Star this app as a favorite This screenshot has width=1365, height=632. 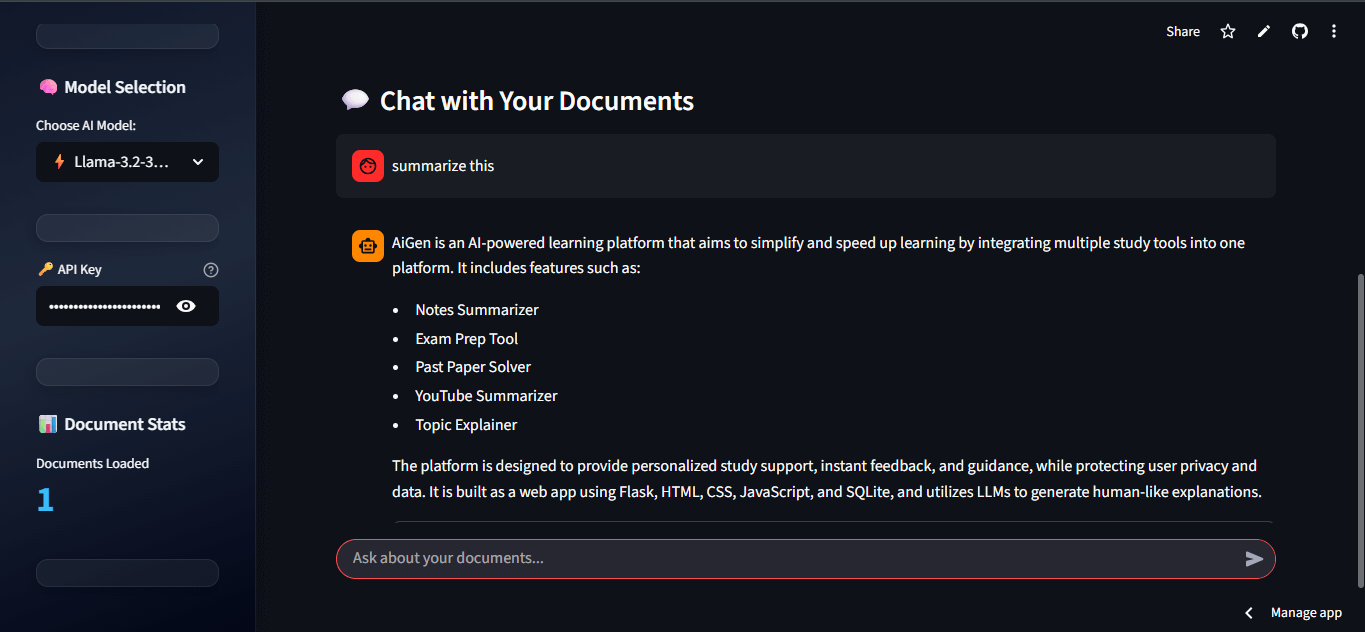click(x=1227, y=31)
